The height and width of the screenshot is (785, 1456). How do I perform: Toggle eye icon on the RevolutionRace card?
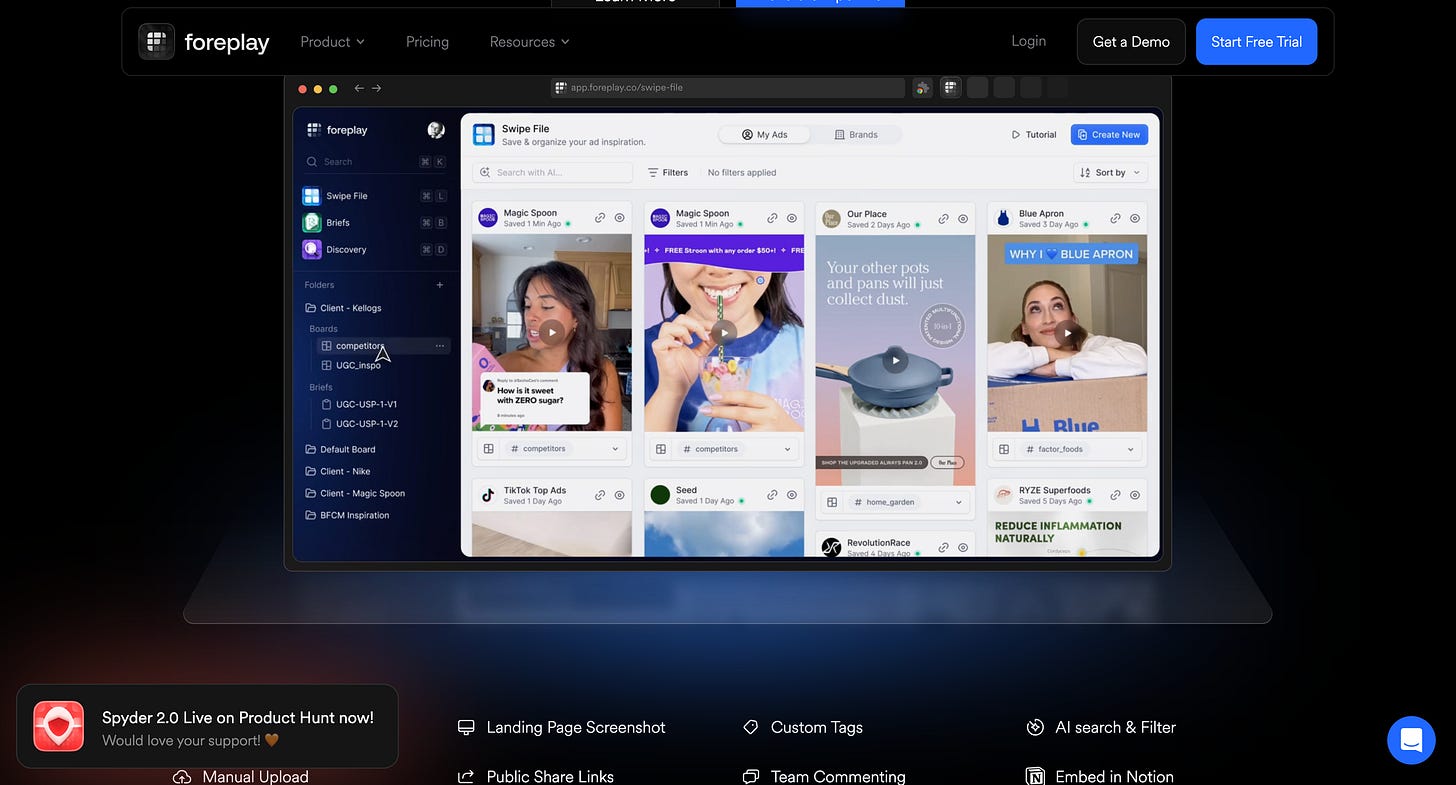tap(963, 547)
